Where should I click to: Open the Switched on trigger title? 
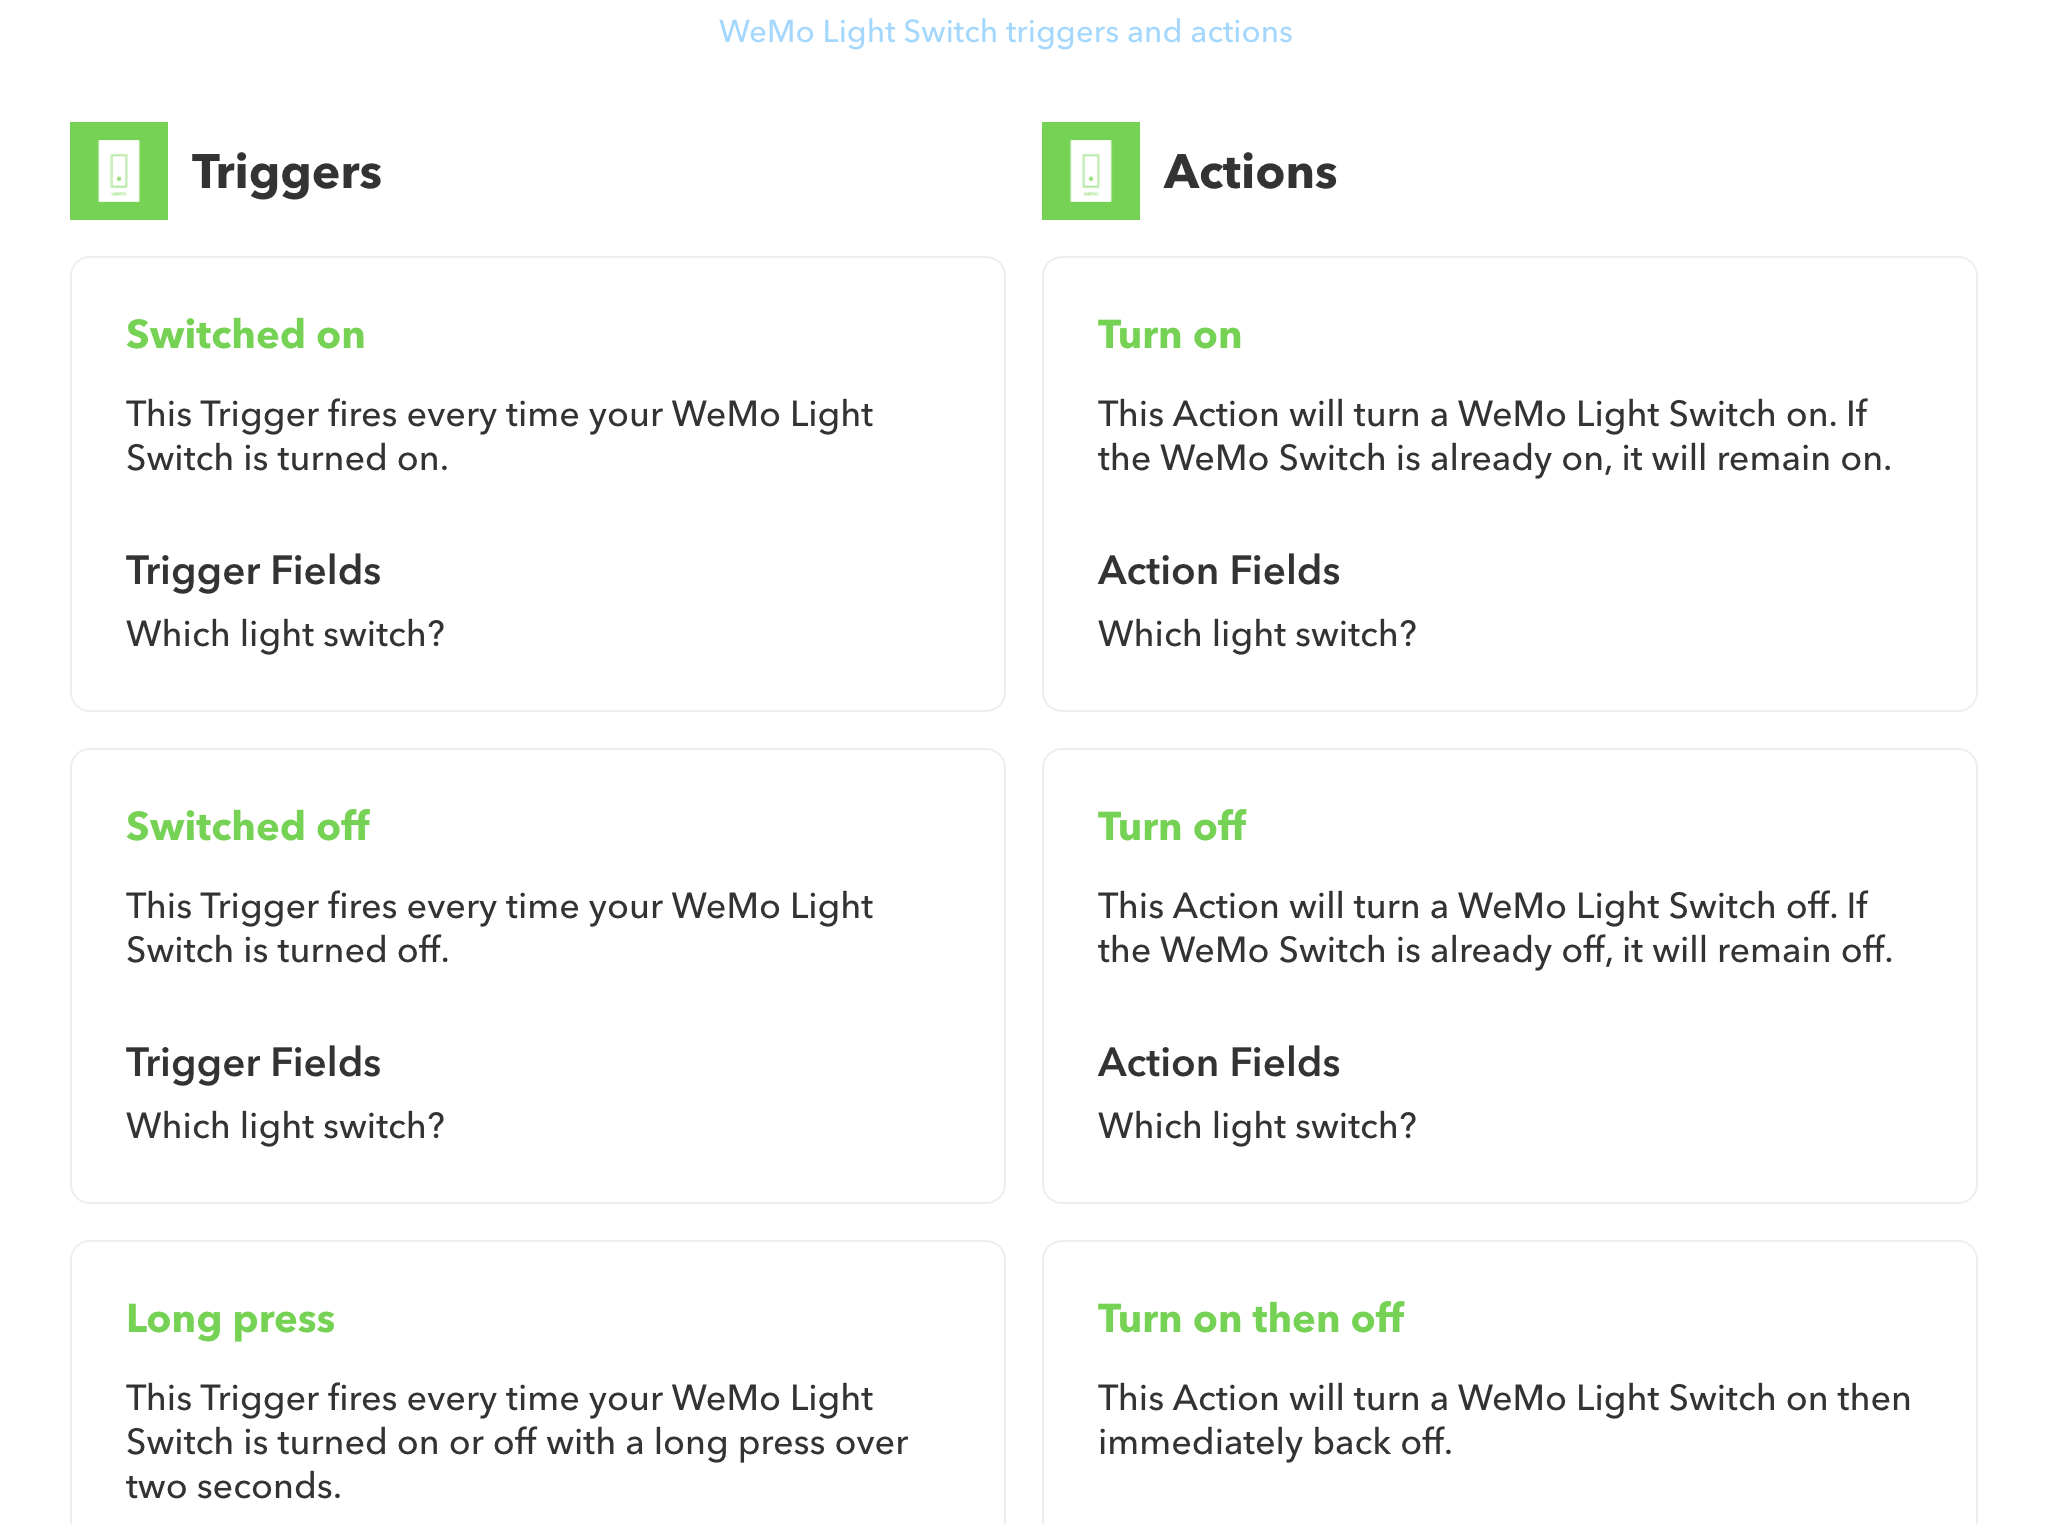point(246,334)
